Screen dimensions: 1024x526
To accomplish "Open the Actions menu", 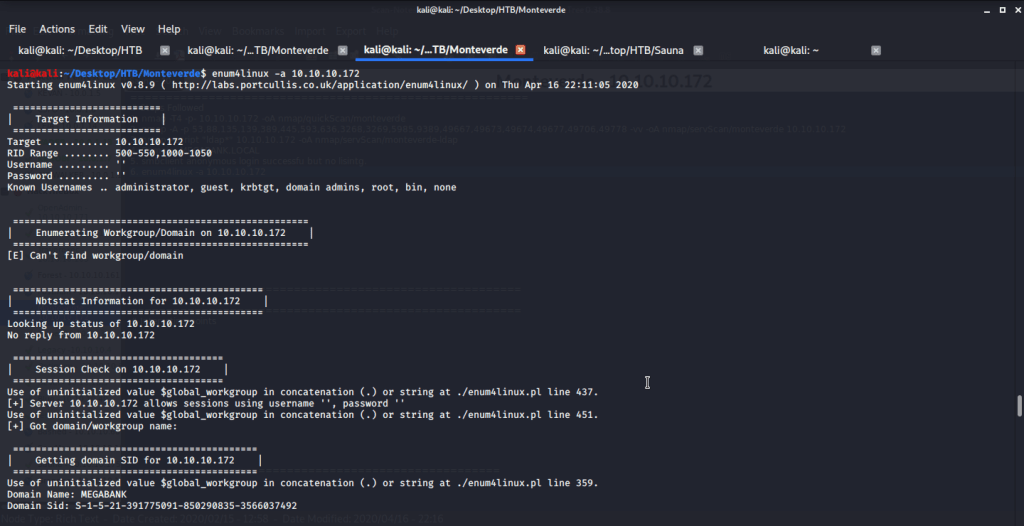I will (57, 29).
